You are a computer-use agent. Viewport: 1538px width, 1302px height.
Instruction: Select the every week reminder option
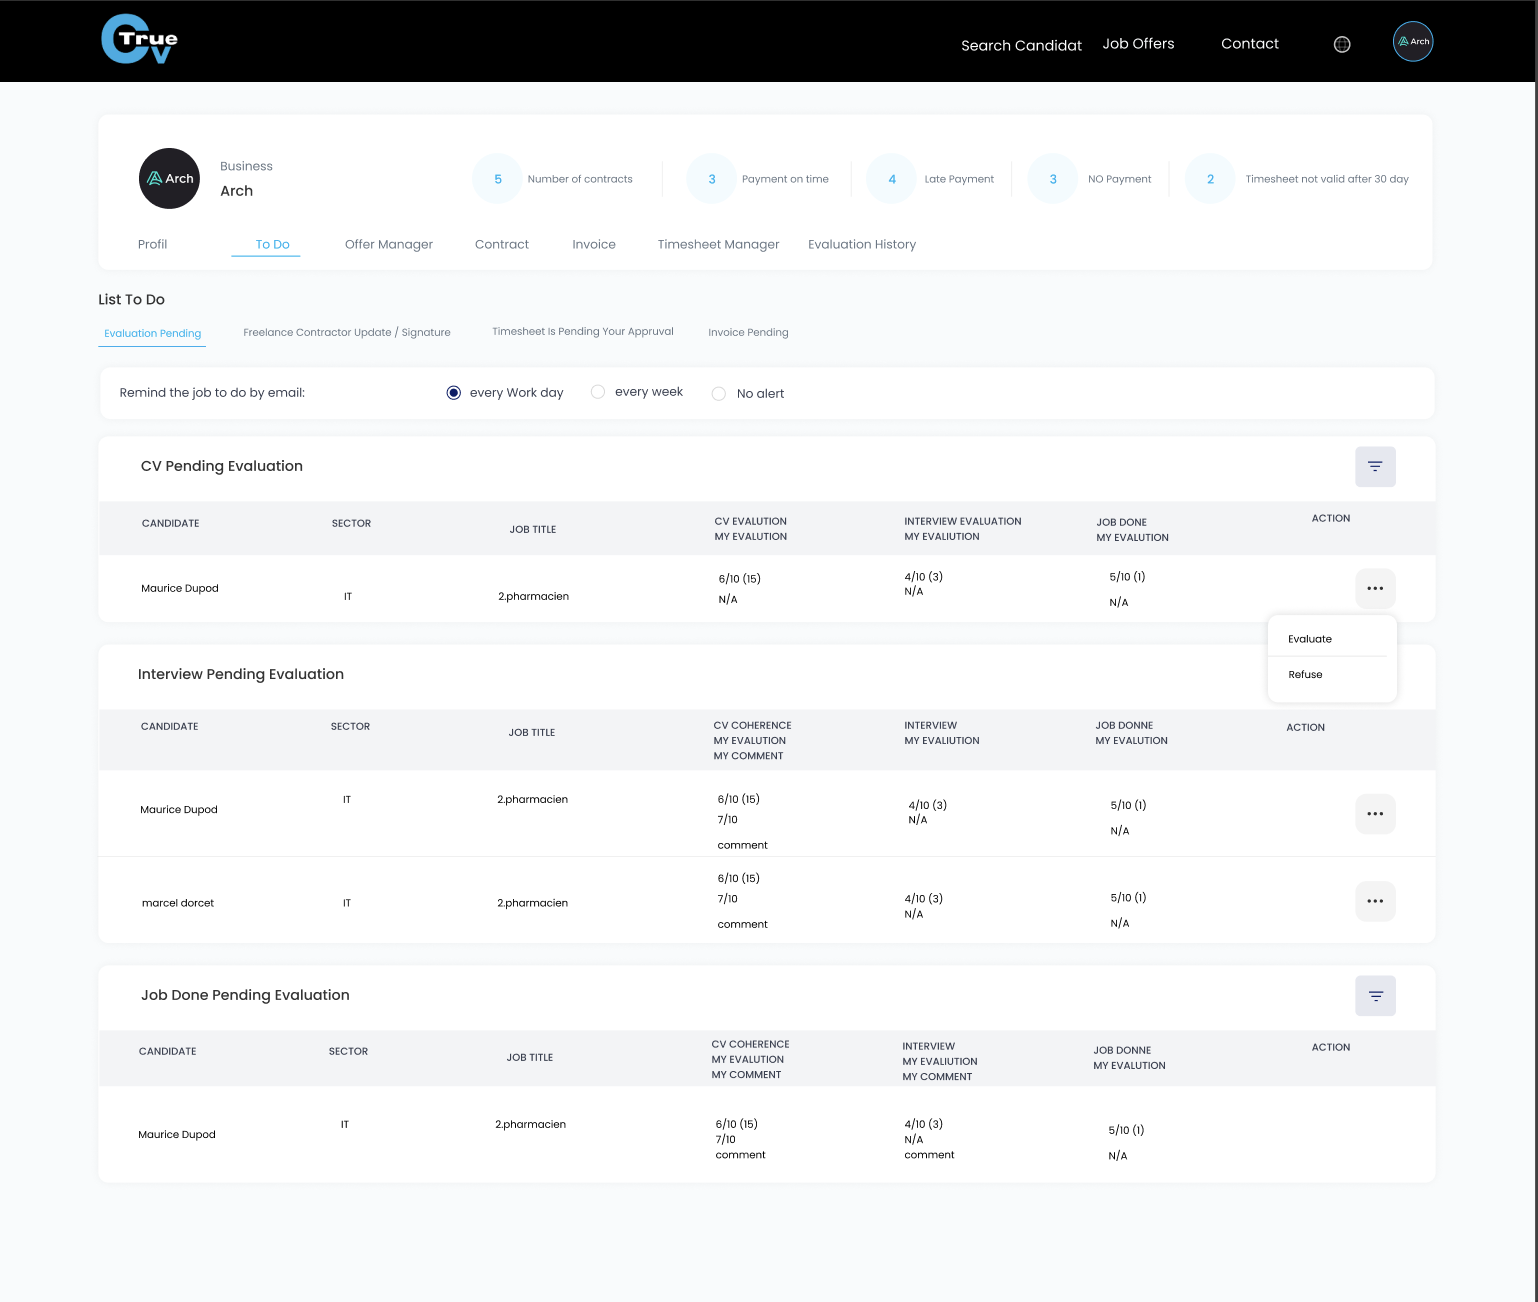click(x=598, y=392)
